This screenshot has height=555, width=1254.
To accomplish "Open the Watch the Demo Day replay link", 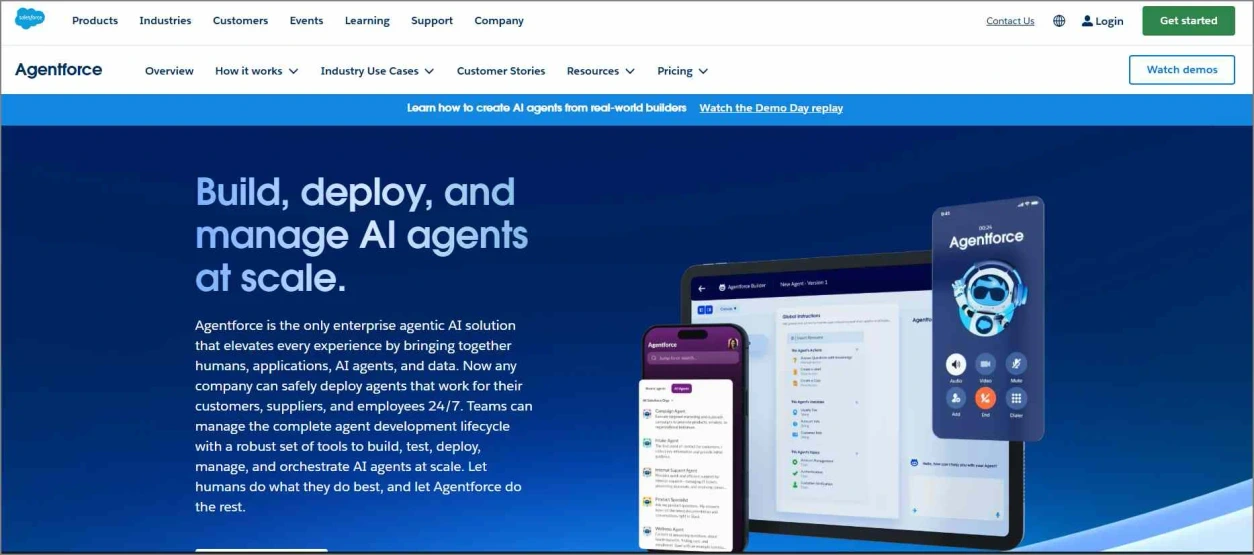I will pos(771,108).
